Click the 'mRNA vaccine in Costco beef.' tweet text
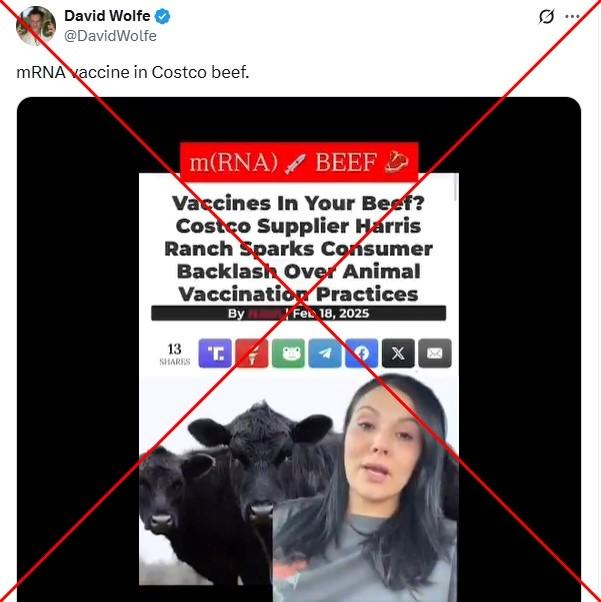This screenshot has height=602, width=601. point(133,72)
